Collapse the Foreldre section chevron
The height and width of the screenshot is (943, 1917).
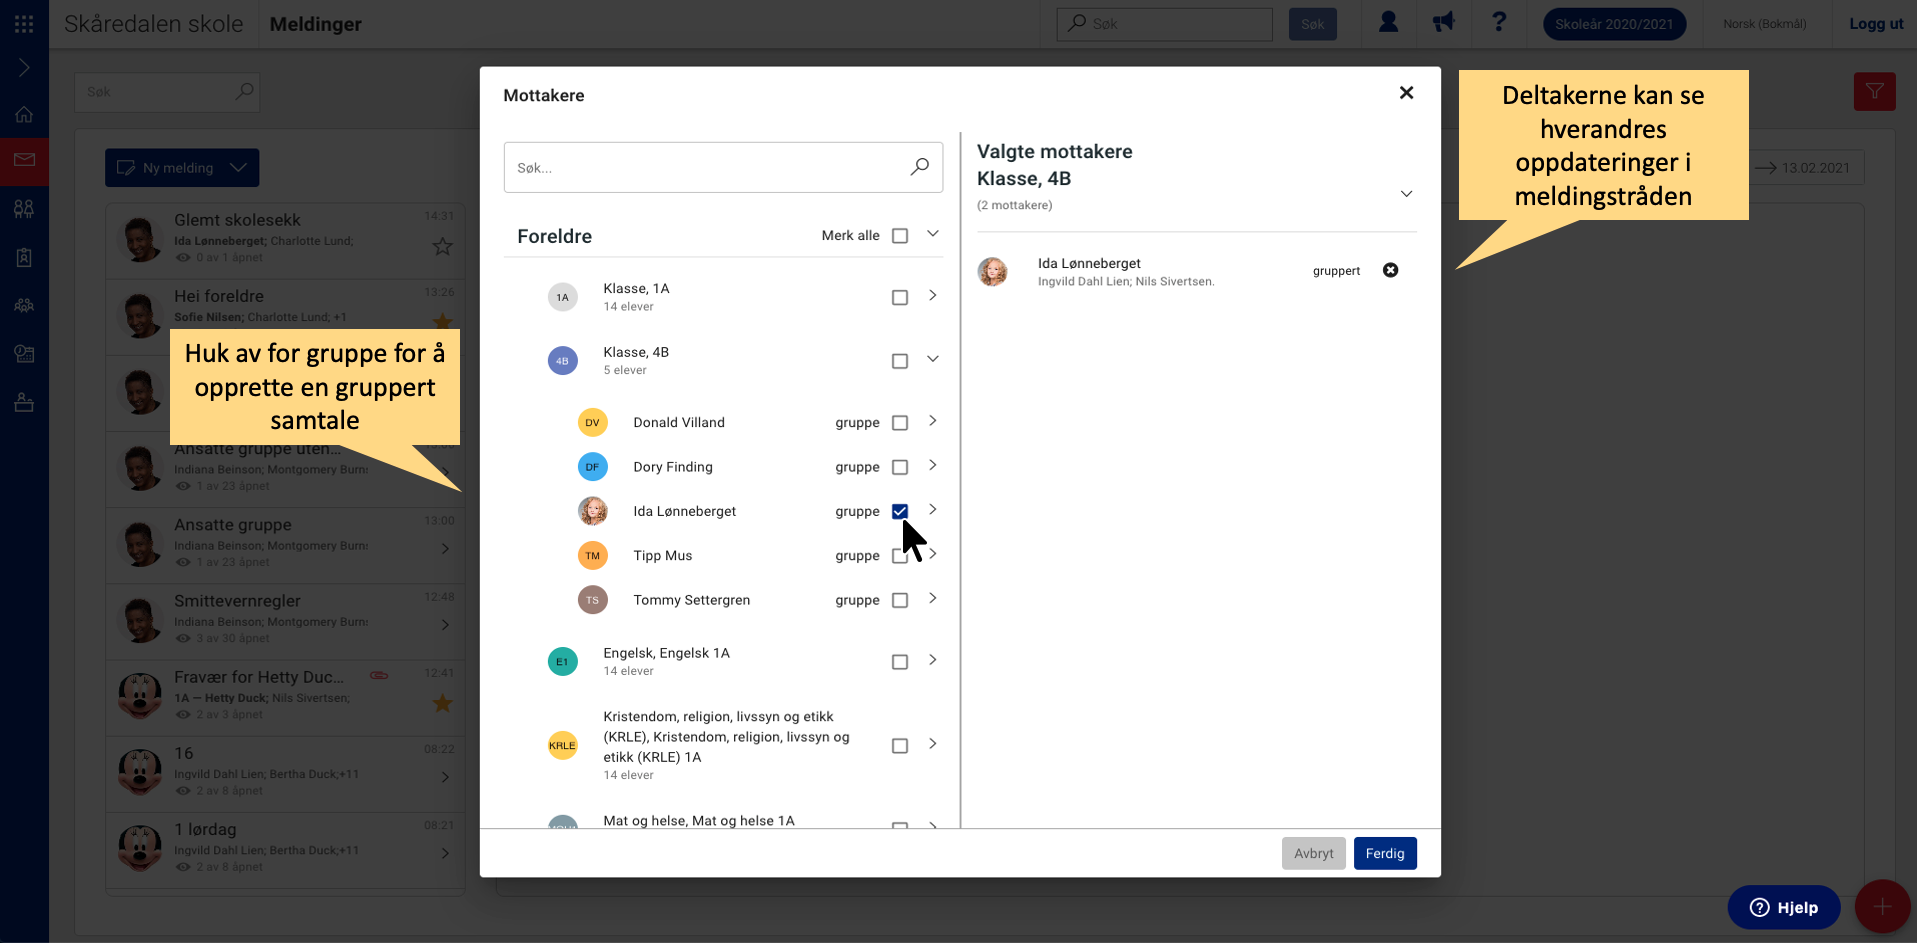[x=932, y=234]
